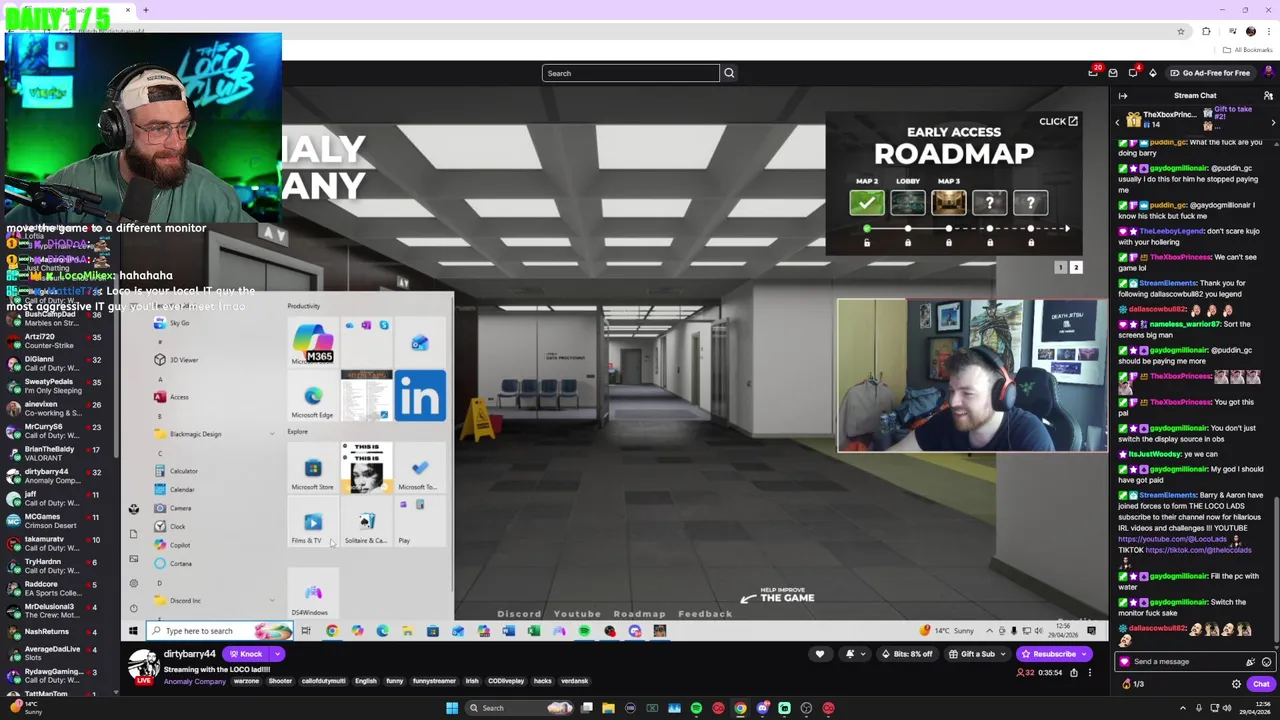The width and height of the screenshot is (1280, 720).
Task: Click Chrome icon in the bottom taskbar
Action: pos(740,708)
